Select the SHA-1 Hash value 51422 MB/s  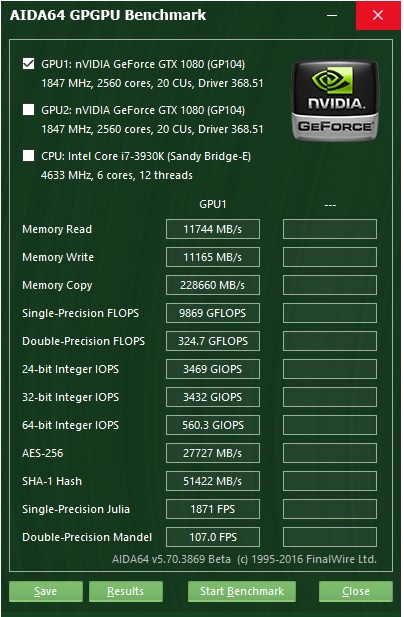213,481
